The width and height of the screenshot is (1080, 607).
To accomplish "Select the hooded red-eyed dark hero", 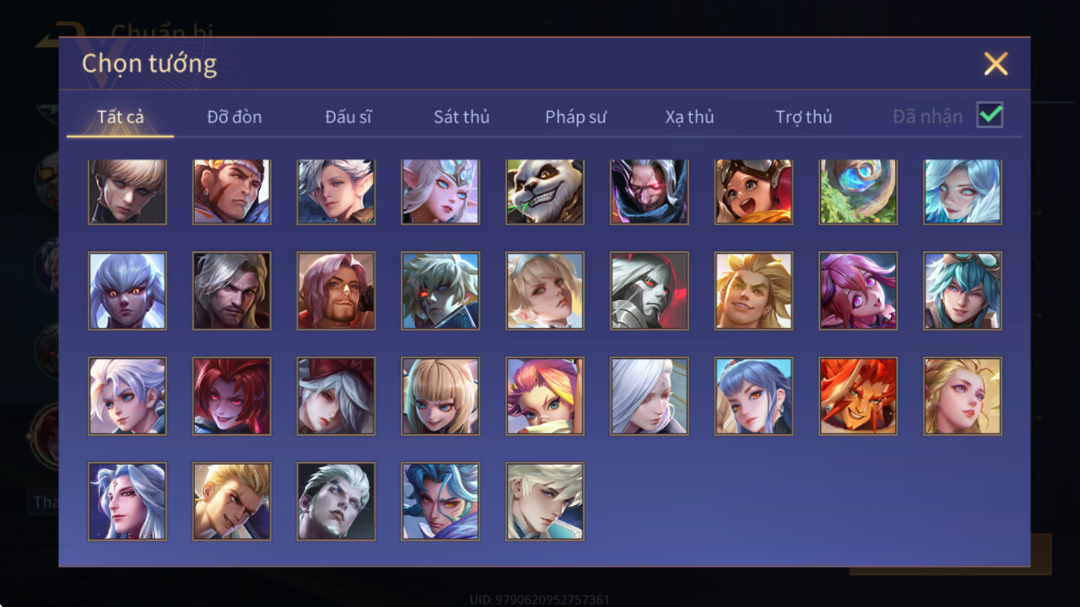I will pos(649,192).
